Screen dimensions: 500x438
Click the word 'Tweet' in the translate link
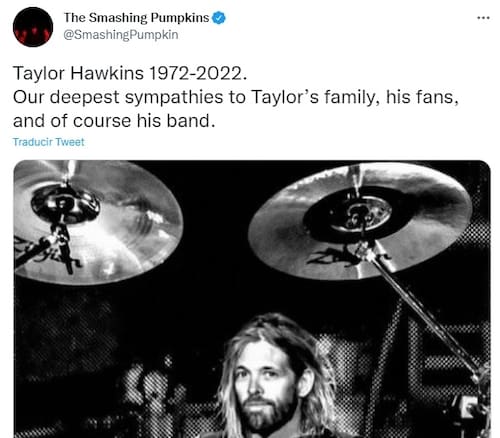tap(70, 142)
